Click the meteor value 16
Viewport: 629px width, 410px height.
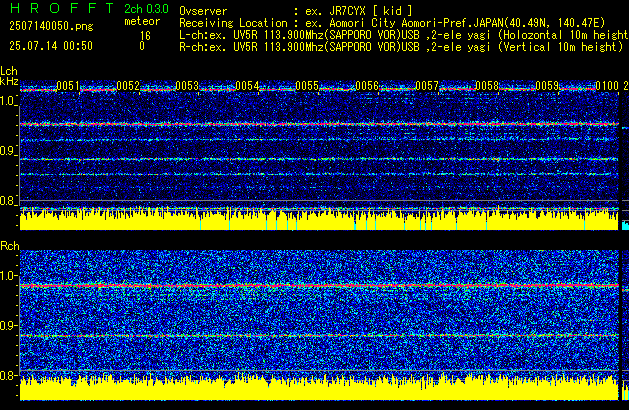click(x=145, y=36)
